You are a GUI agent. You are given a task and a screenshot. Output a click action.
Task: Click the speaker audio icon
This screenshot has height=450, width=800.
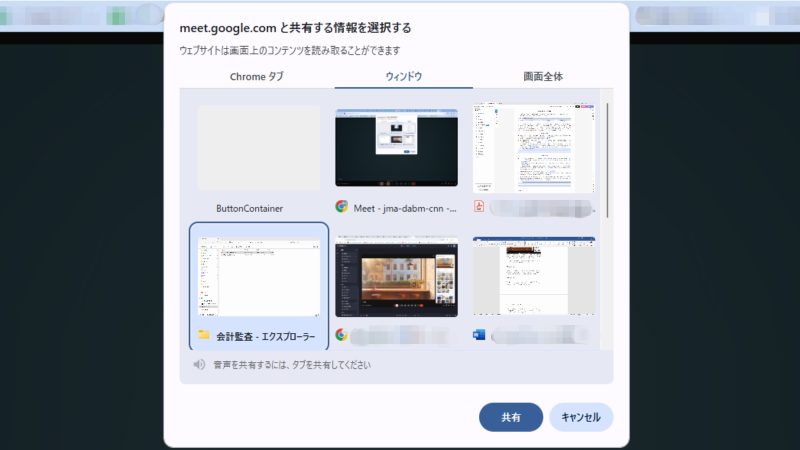[x=199, y=365]
